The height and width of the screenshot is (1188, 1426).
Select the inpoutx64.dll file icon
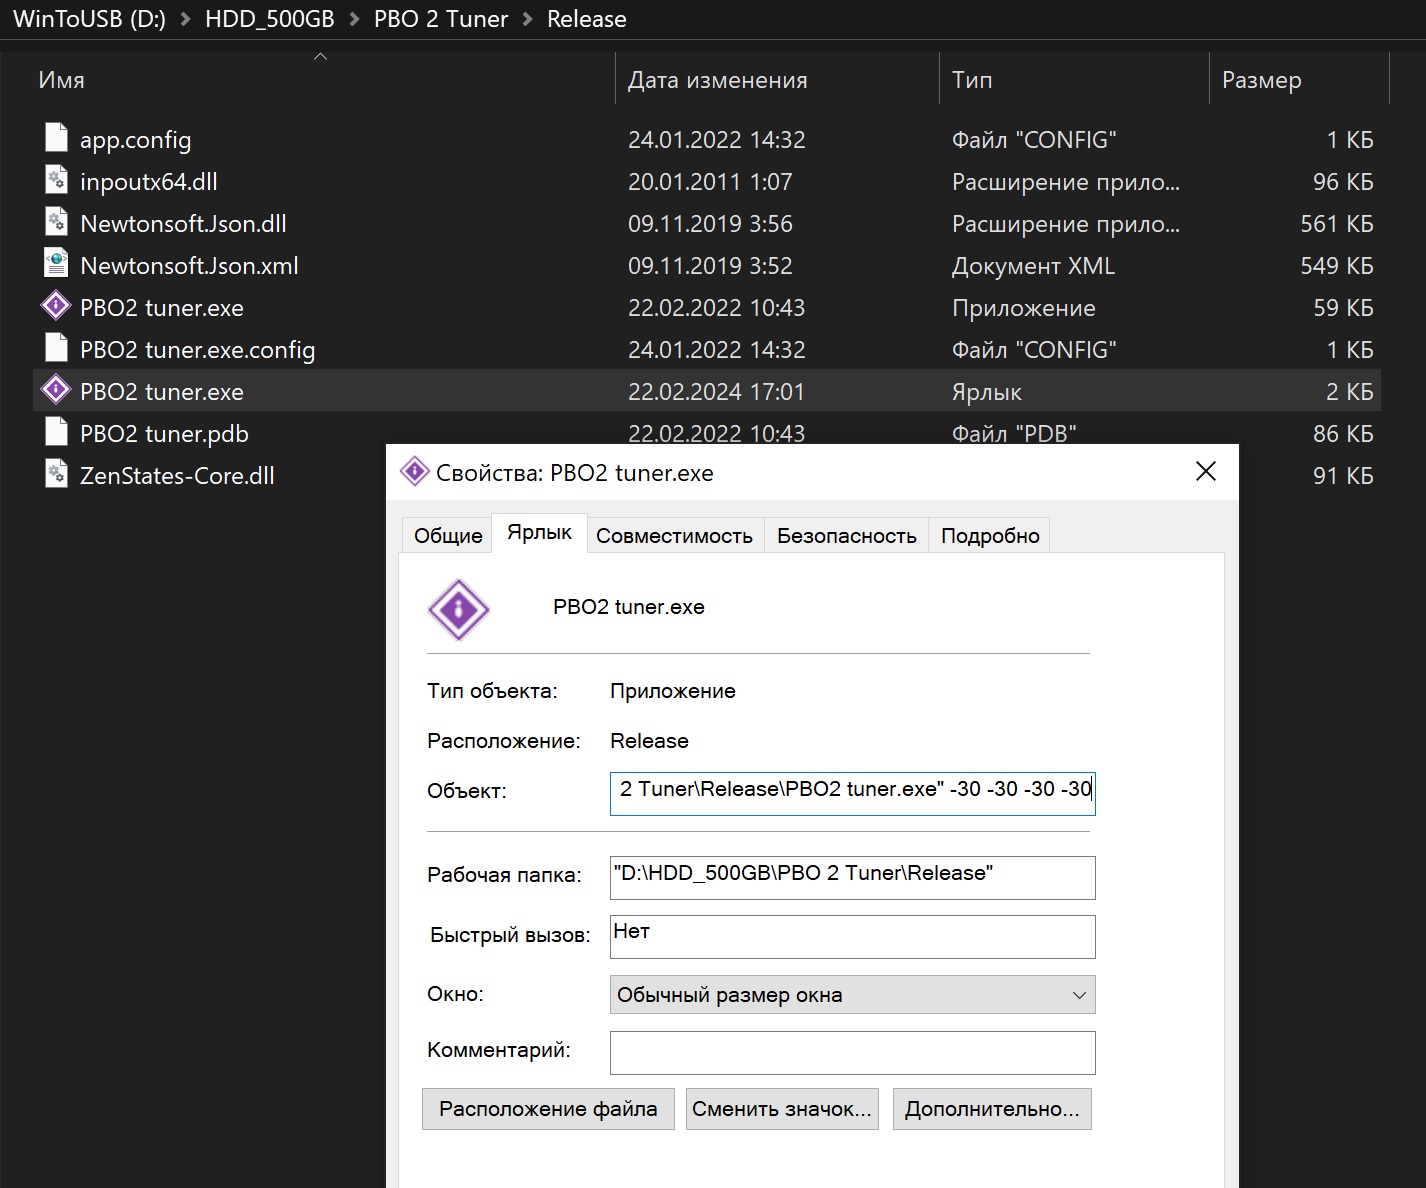(x=56, y=181)
